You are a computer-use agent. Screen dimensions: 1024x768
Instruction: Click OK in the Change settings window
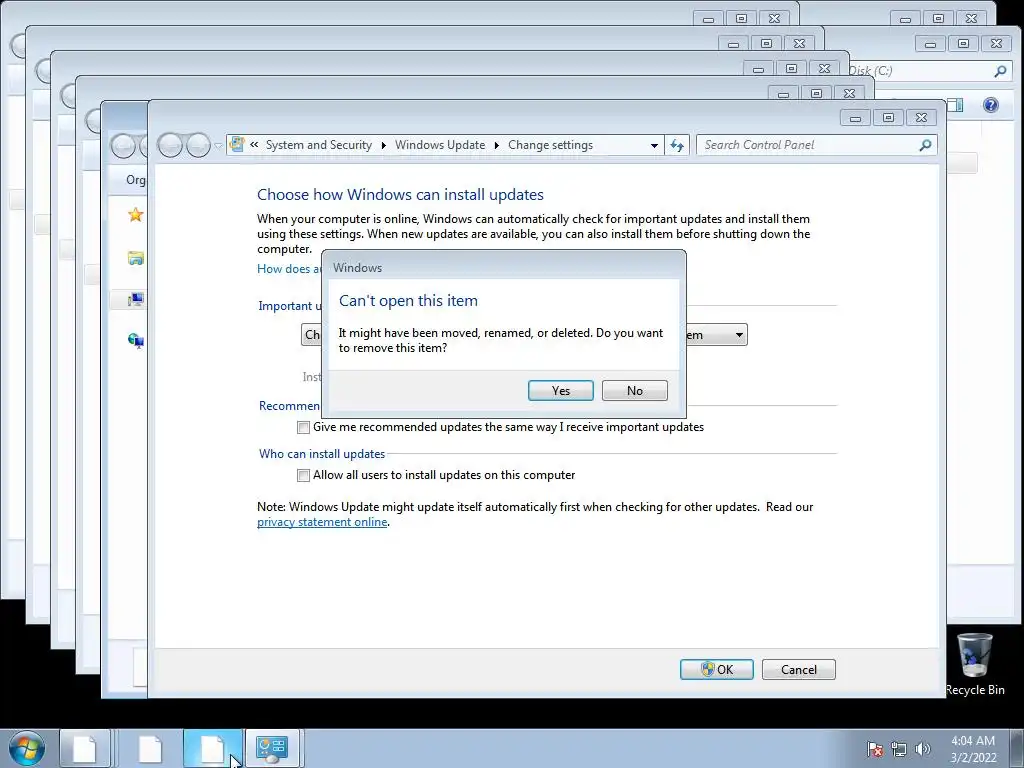pos(716,669)
